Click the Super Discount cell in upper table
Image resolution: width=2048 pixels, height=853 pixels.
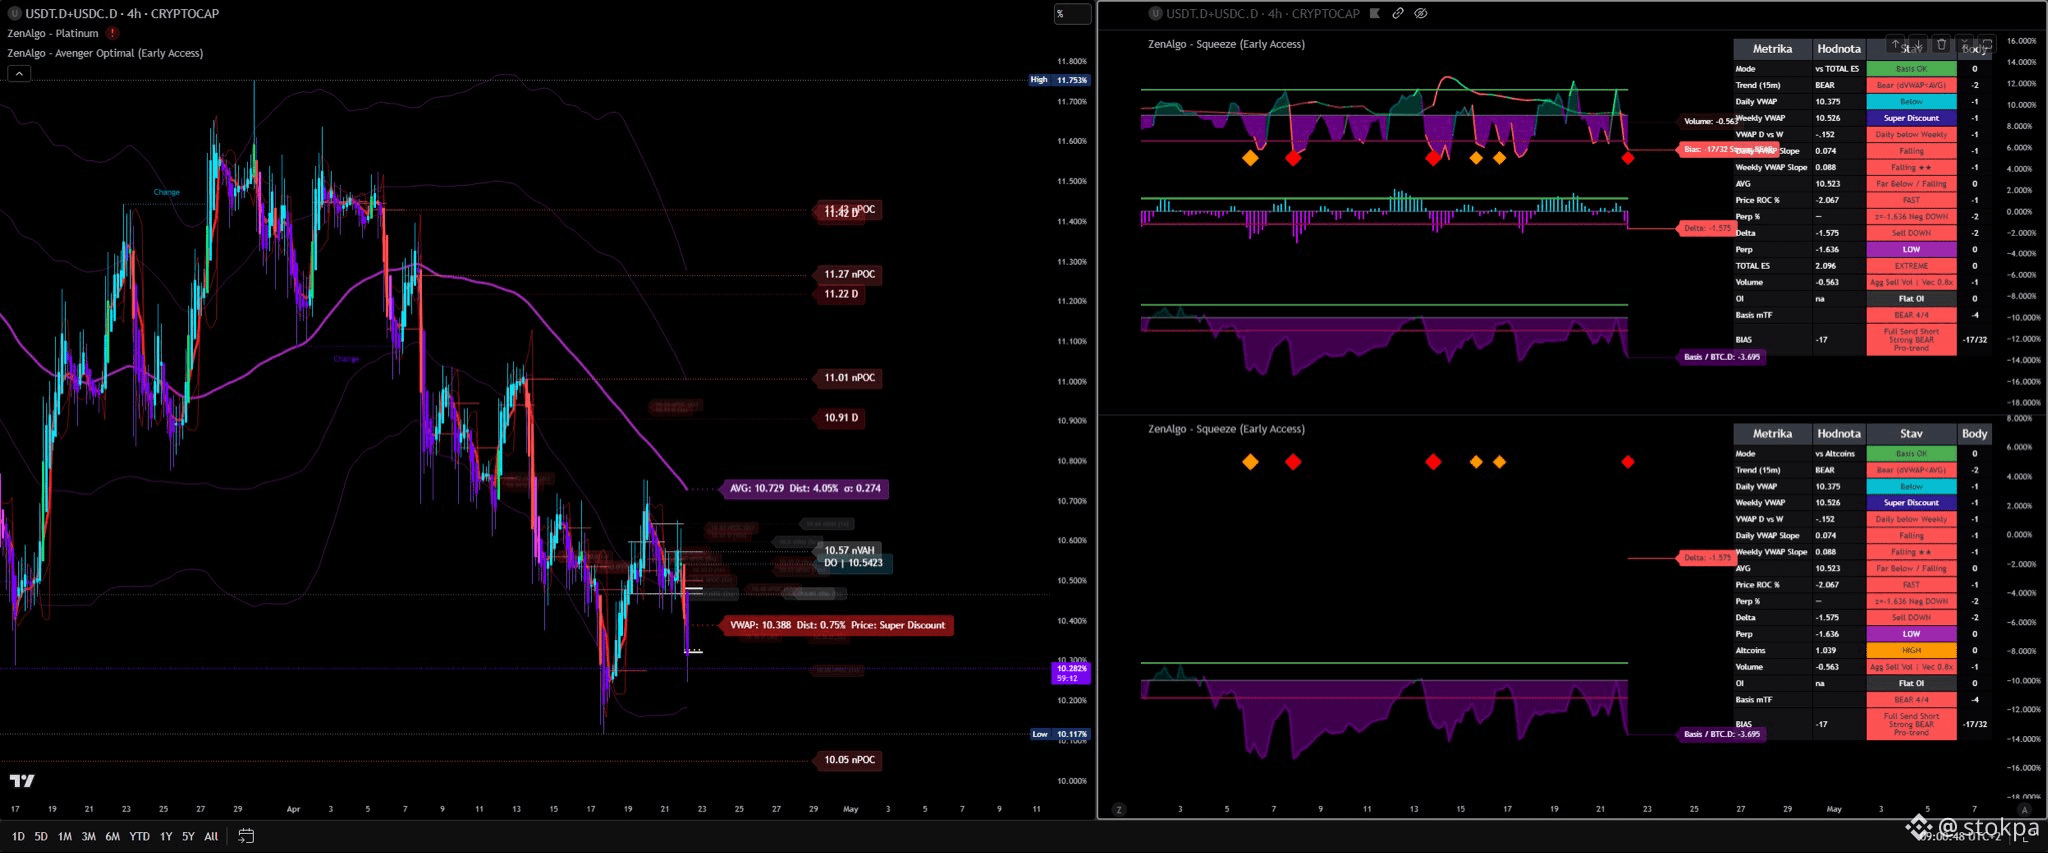(x=1911, y=118)
